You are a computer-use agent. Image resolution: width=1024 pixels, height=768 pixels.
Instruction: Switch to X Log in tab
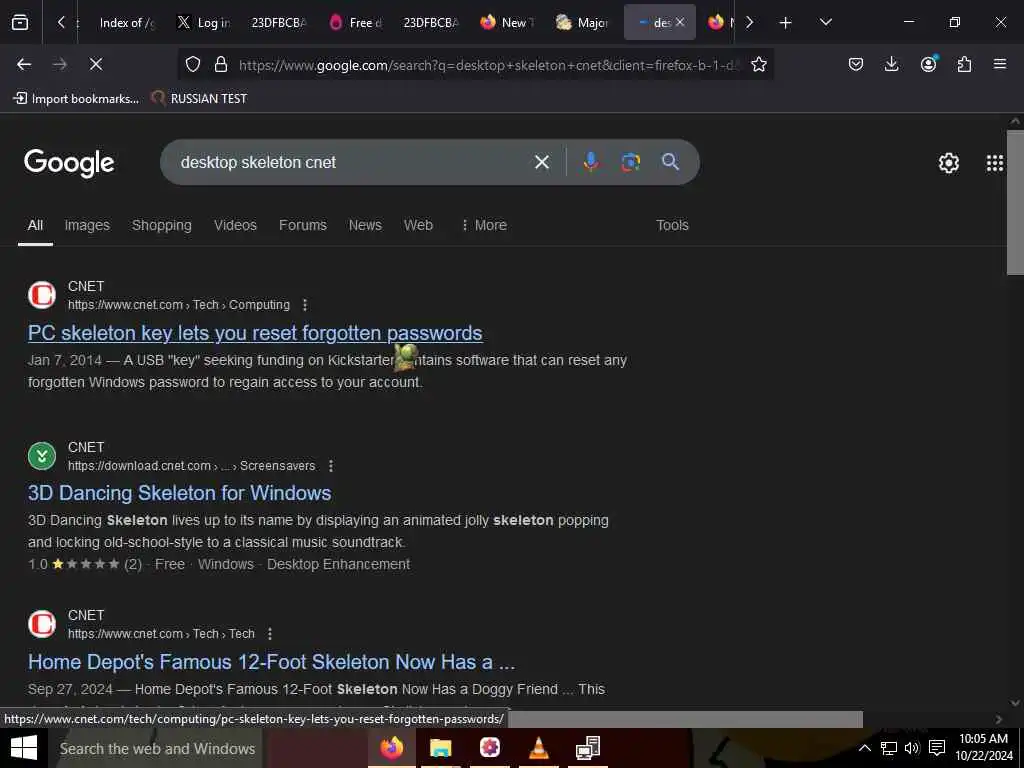point(204,23)
